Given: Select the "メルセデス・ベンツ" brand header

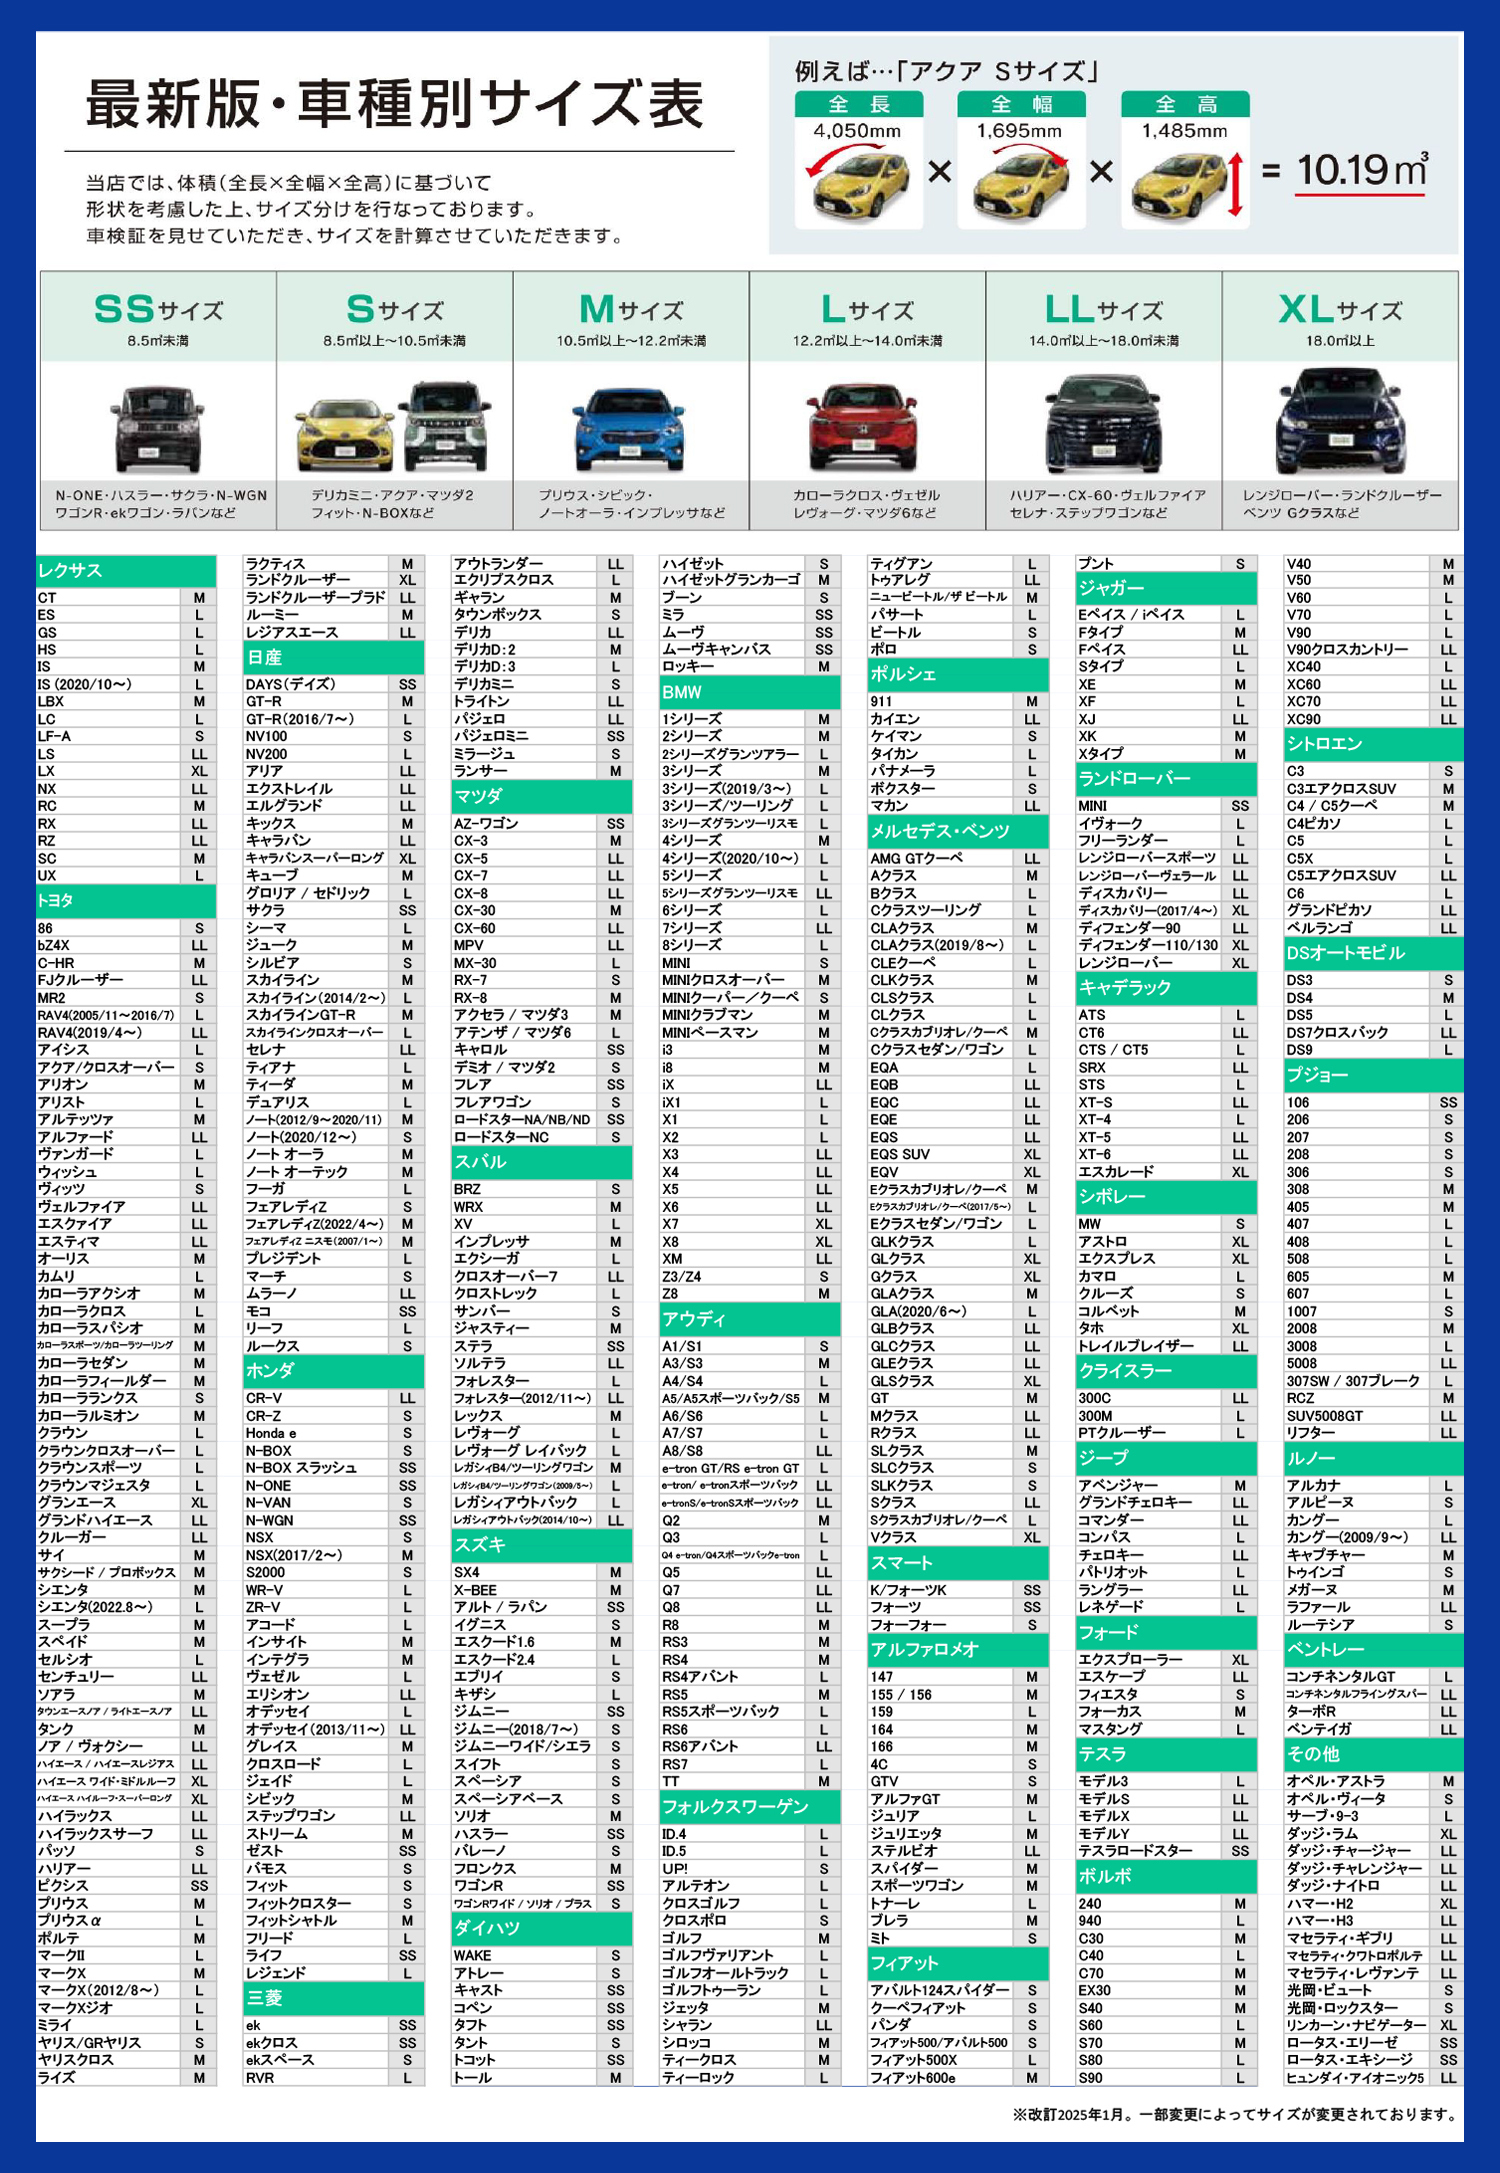Looking at the screenshot, I should coord(958,832).
